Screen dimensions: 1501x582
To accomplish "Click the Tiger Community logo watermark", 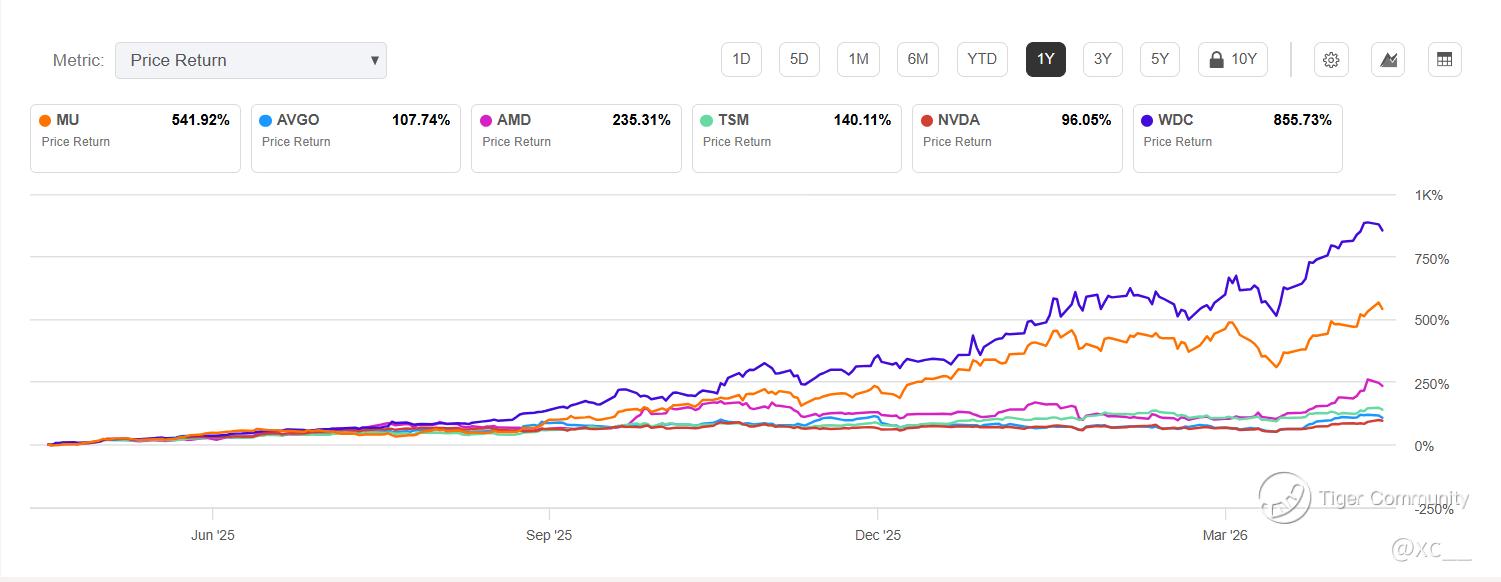I will point(1284,497).
